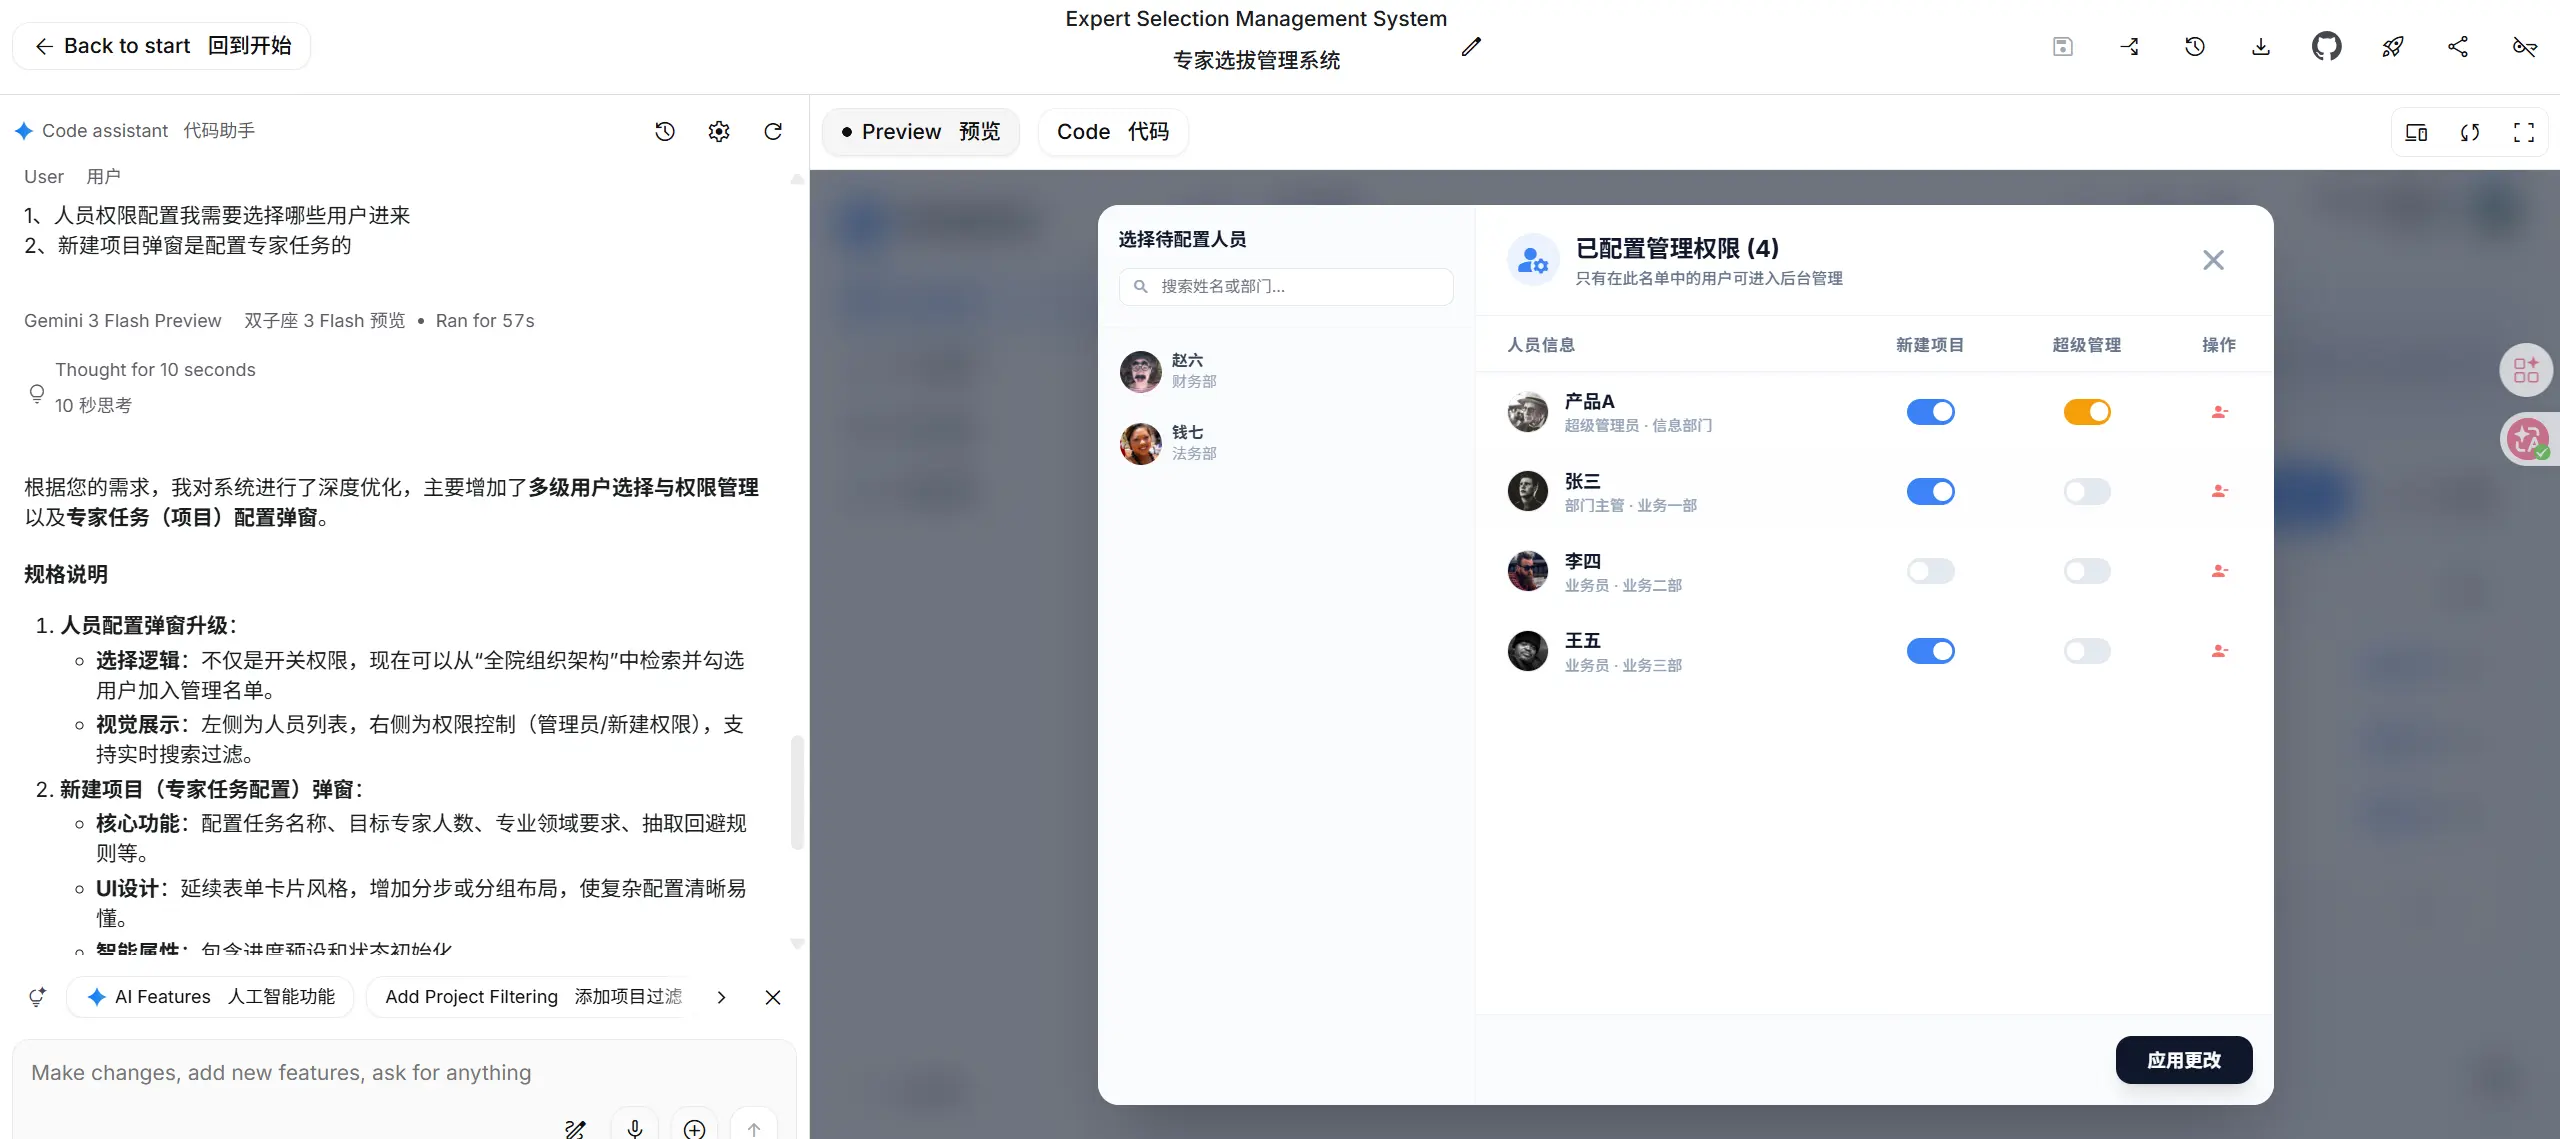The image size is (2560, 1139).
Task: Switch to the Code tab
Action: click(1112, 132)
